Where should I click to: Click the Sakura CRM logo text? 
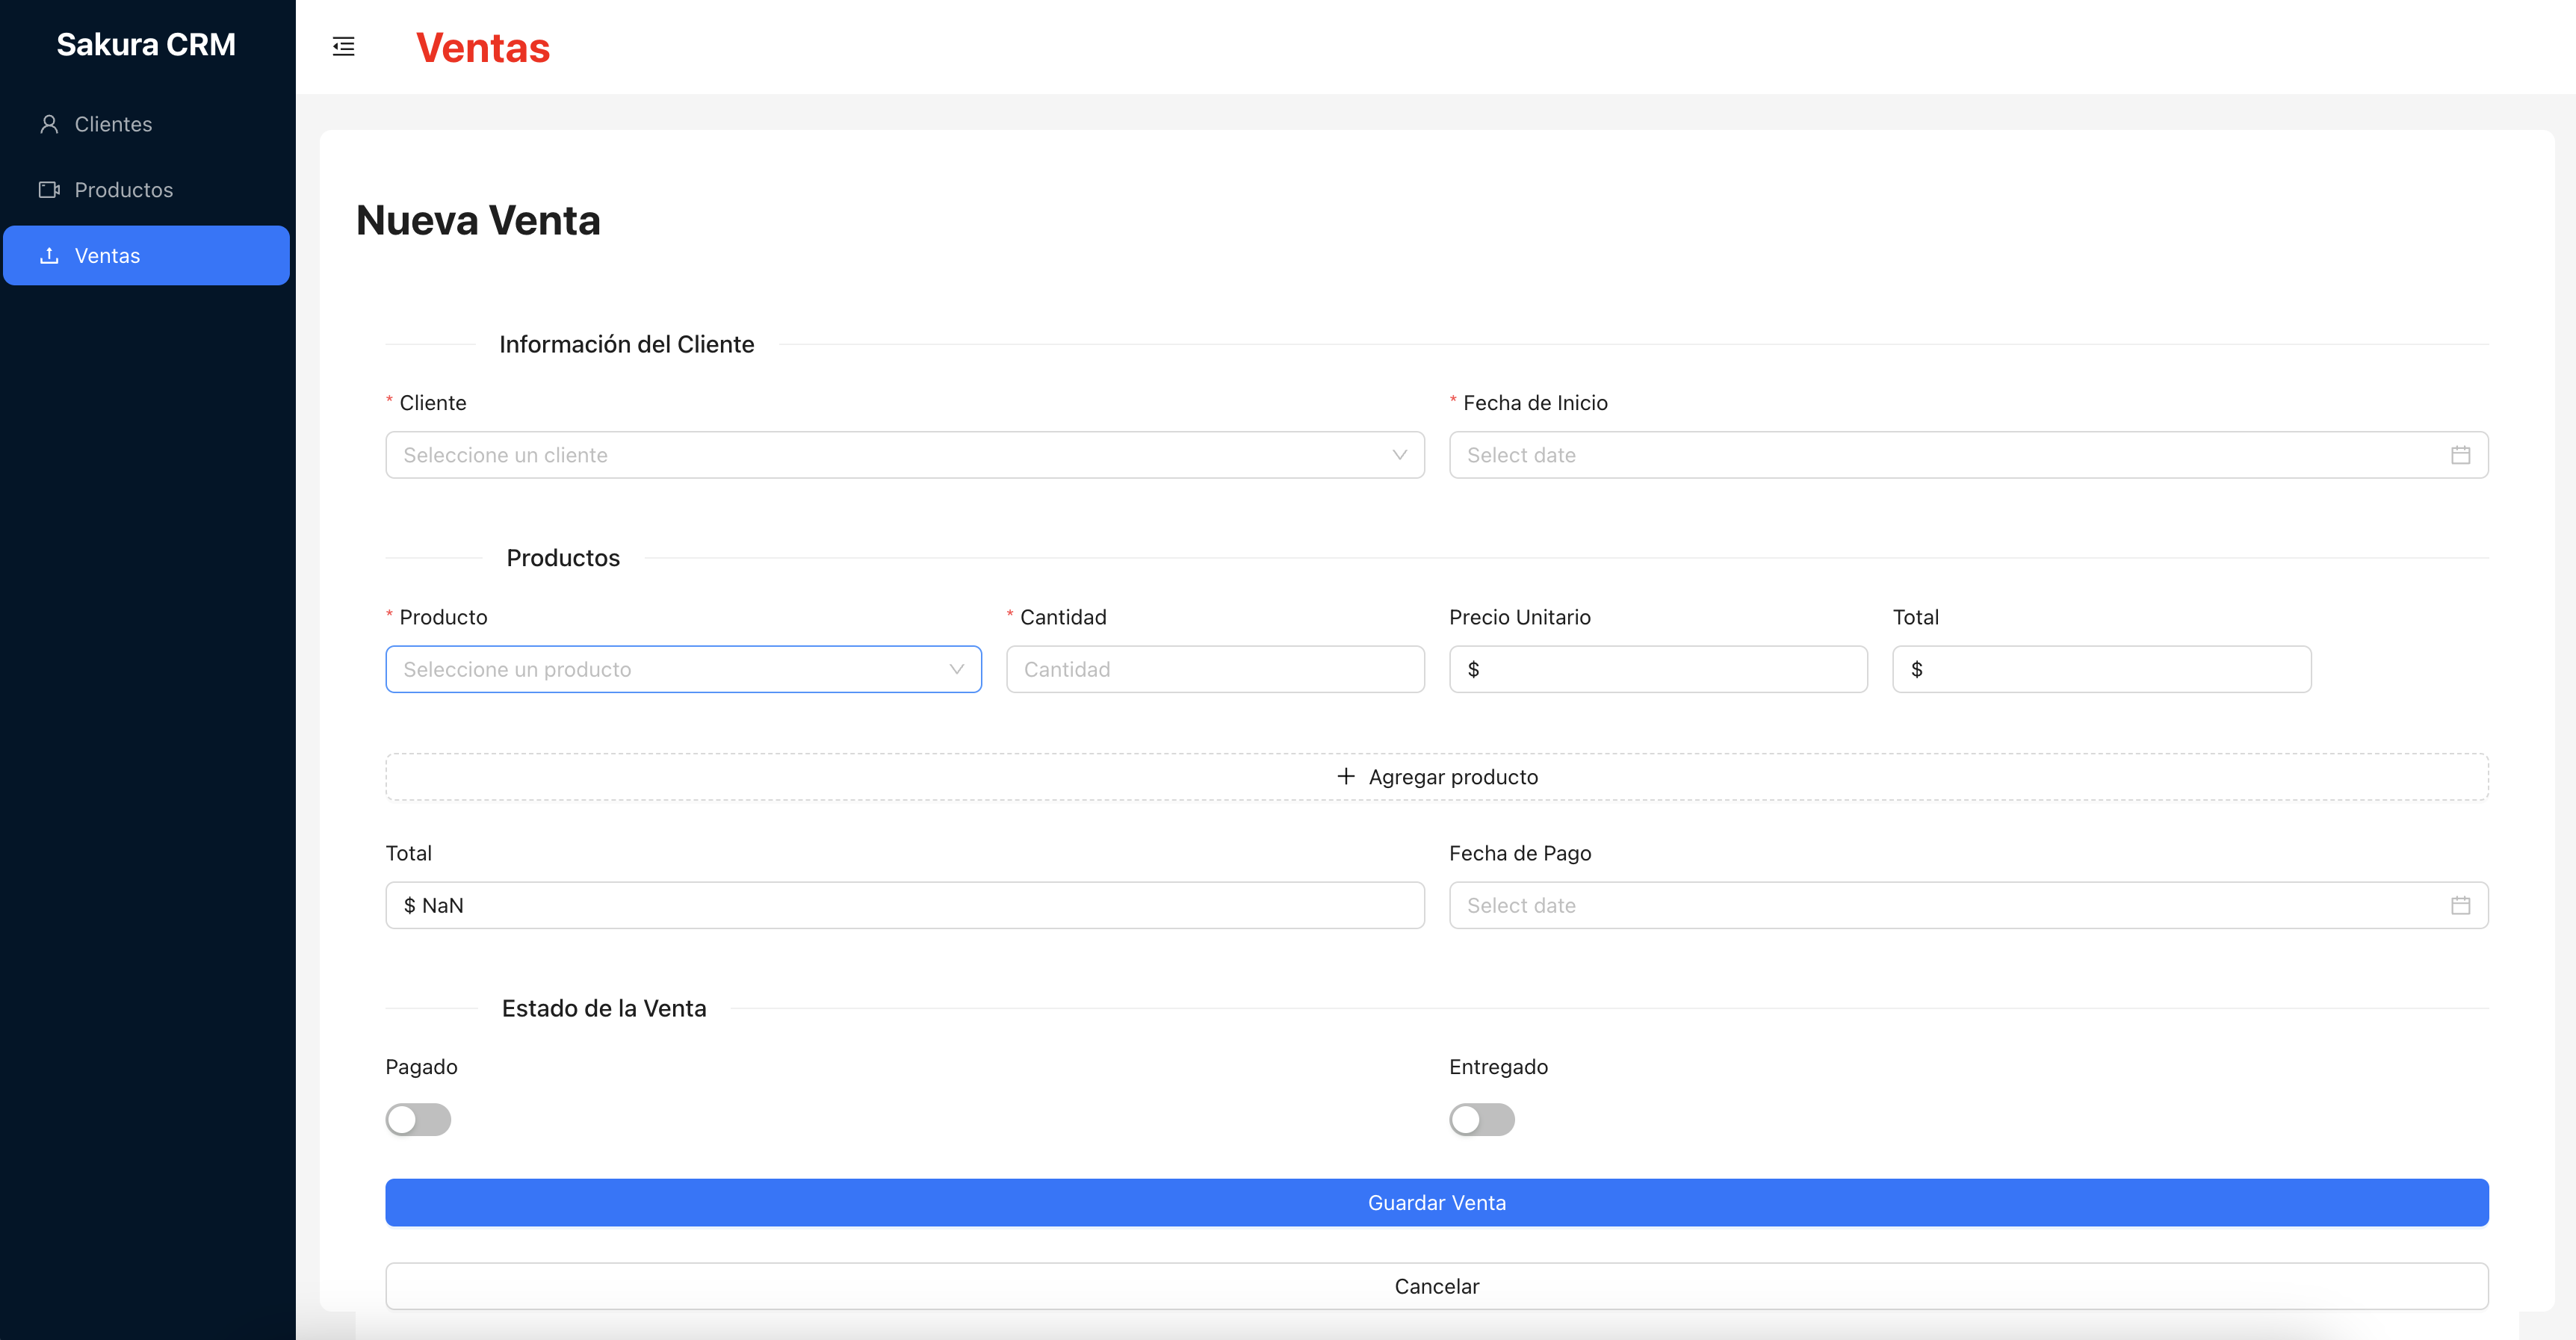(146, 45)
